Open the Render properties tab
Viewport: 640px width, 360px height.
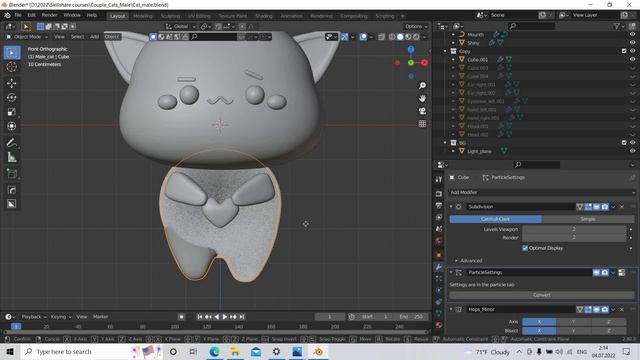coord(439,194)
